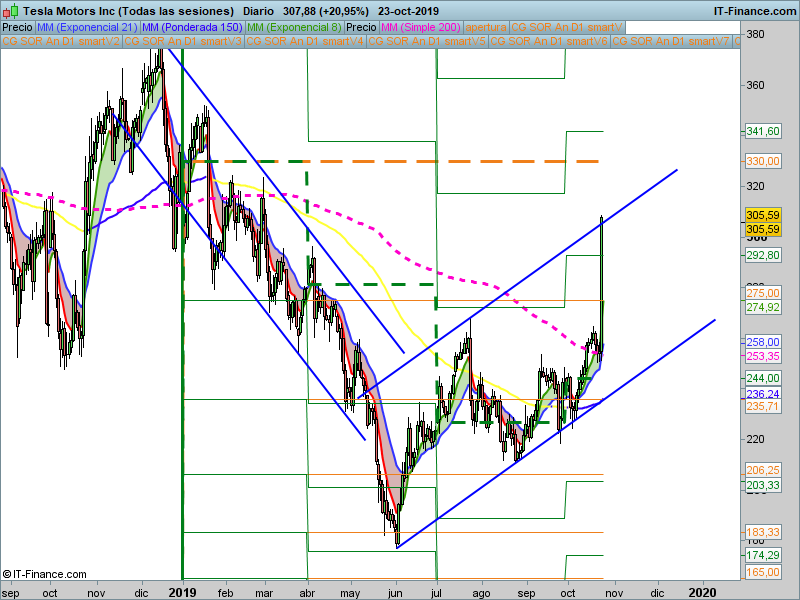This screenshot has height=600, width=800.
Task: Click the 235,71 orange price tag
Action: (x=763, y=406)
